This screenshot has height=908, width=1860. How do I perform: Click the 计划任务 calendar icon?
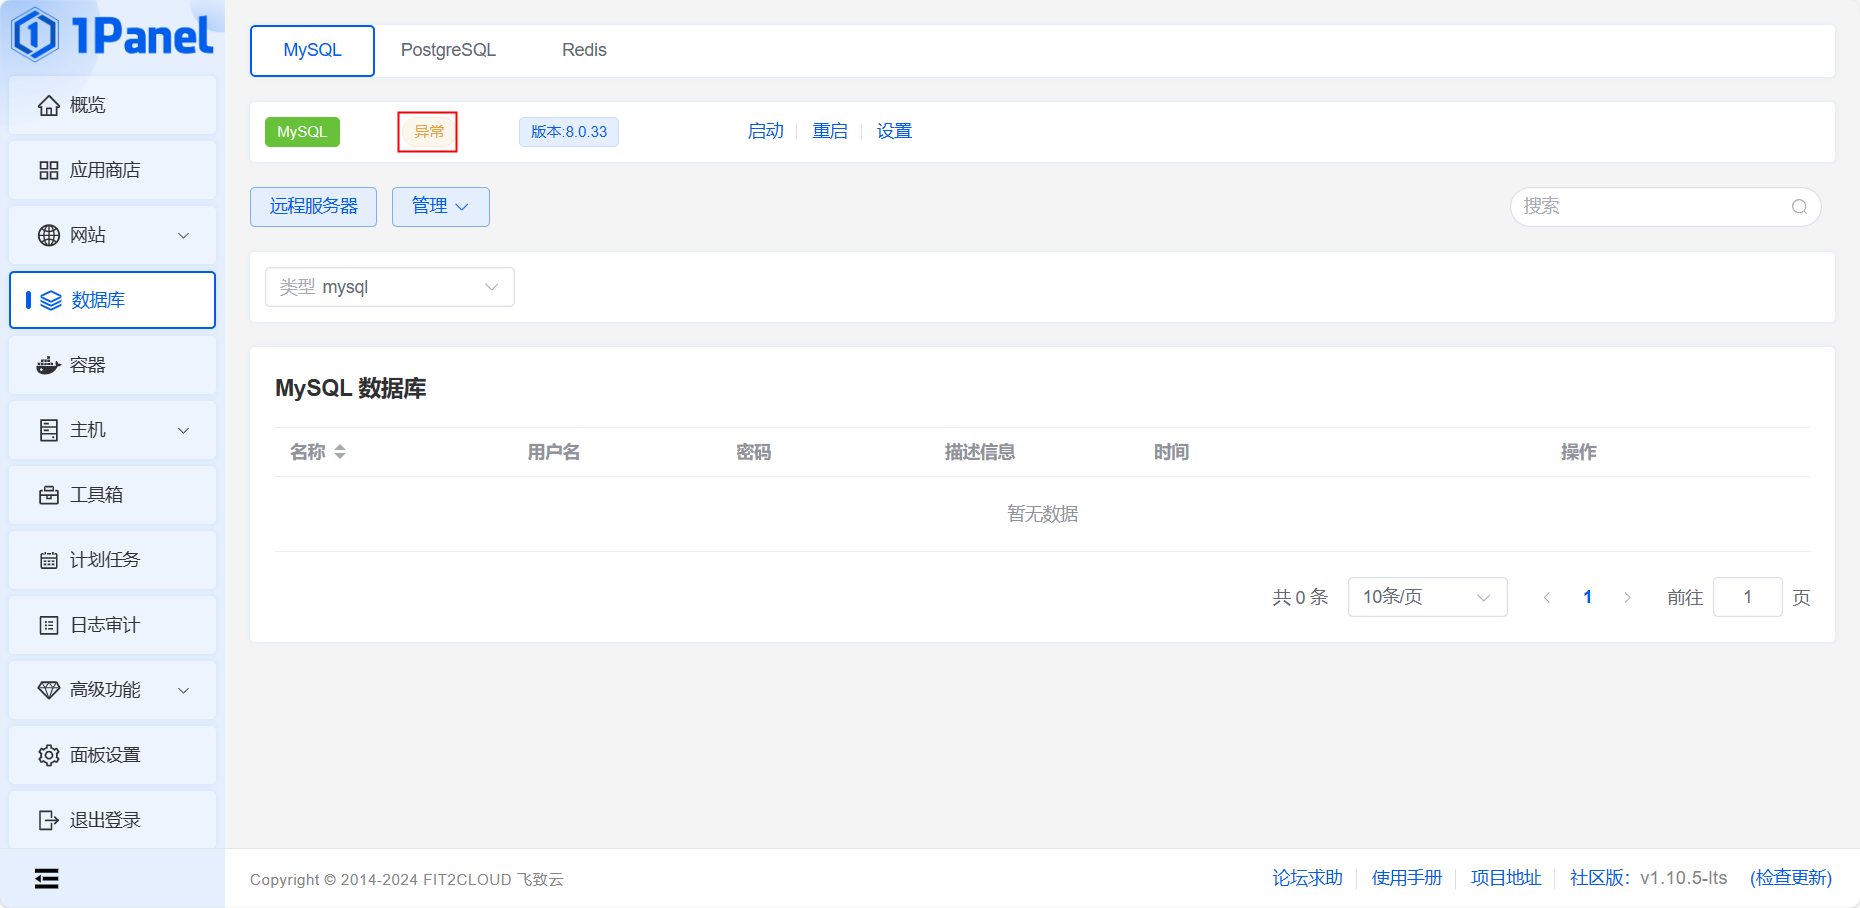[49, 560]
